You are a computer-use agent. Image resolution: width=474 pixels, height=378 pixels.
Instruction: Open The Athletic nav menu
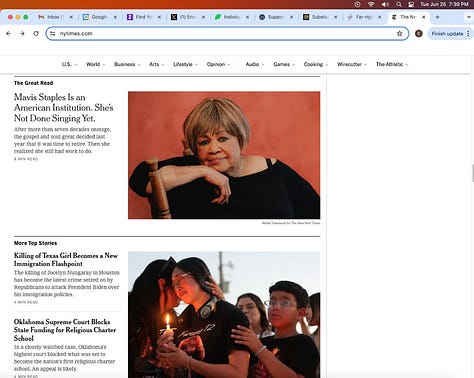click(392, 64)
